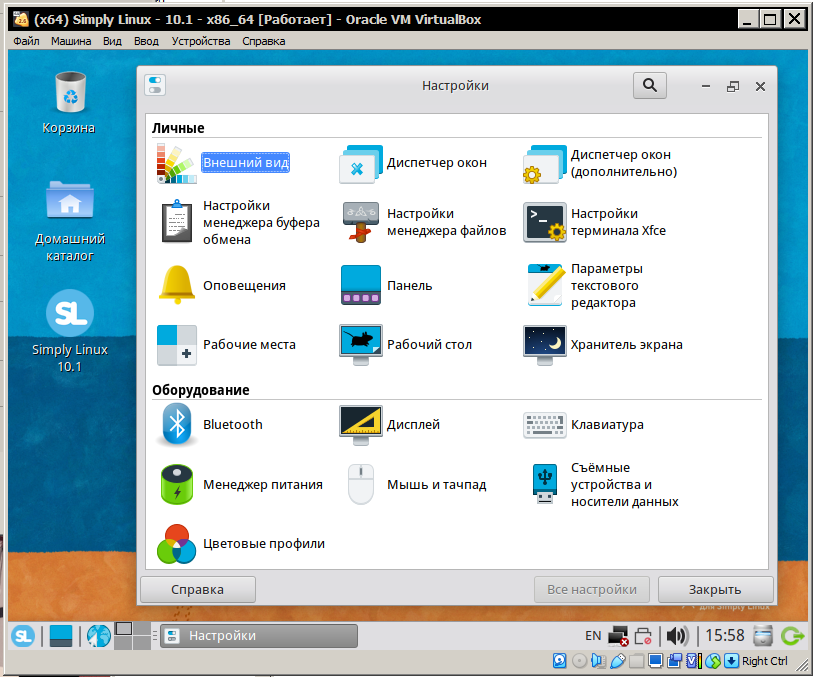
Task: Open Рабочие места workspaces icon
Action: tap(177, 345)
